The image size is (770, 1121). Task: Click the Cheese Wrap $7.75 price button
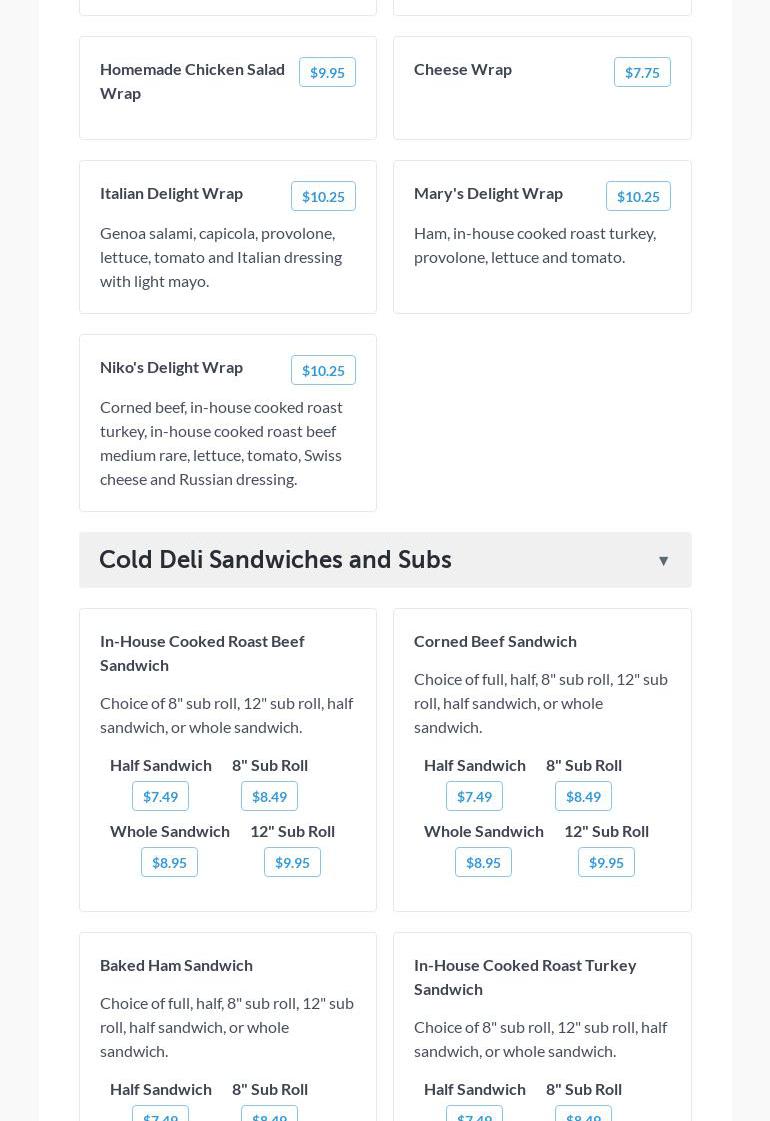(642, 73)
